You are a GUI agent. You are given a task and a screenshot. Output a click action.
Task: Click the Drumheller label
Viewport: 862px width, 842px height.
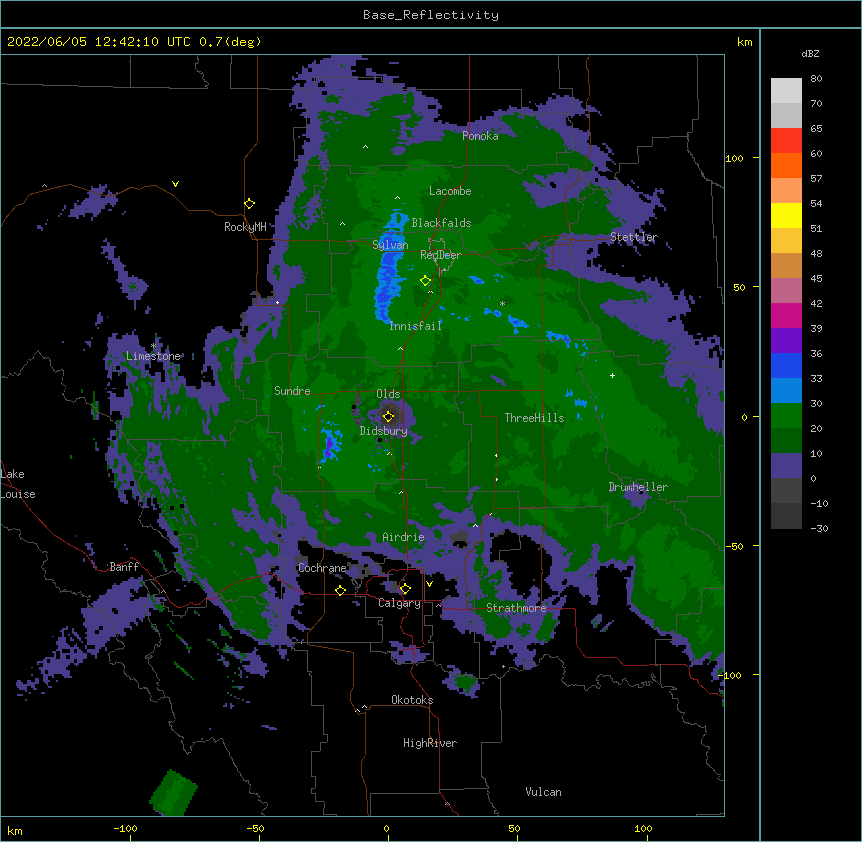638,487
